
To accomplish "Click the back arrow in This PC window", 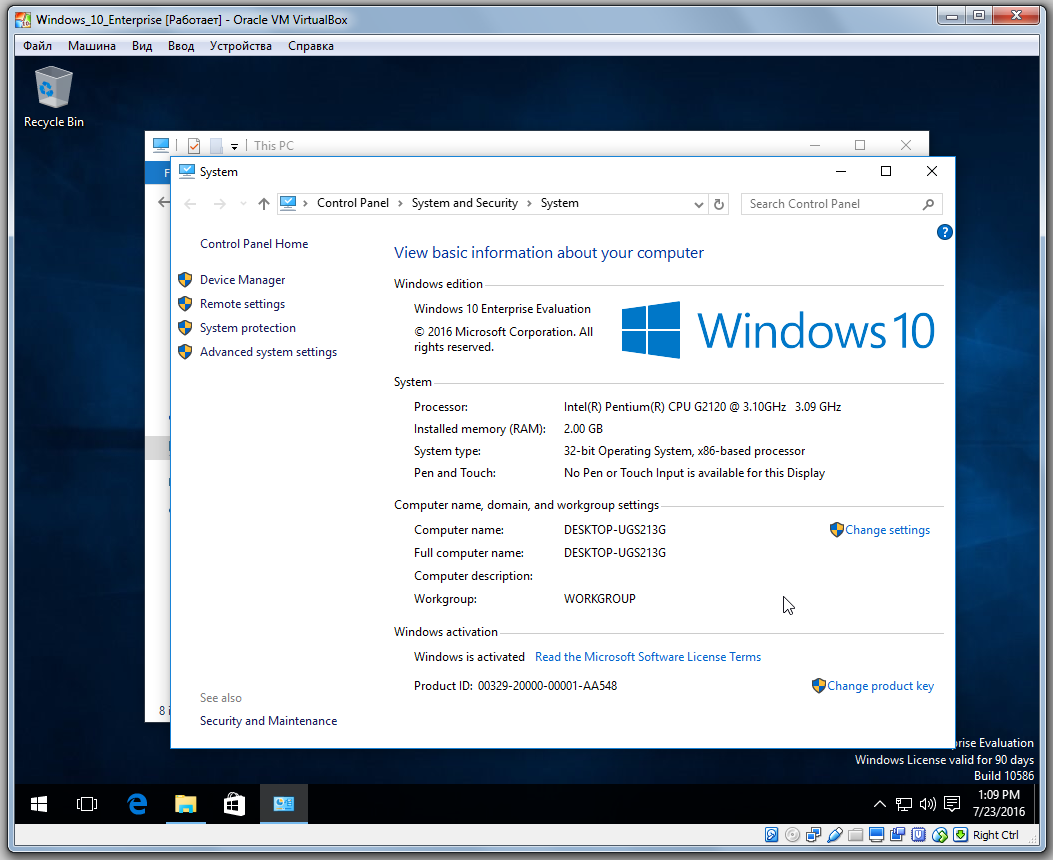I will pos(163,202).
